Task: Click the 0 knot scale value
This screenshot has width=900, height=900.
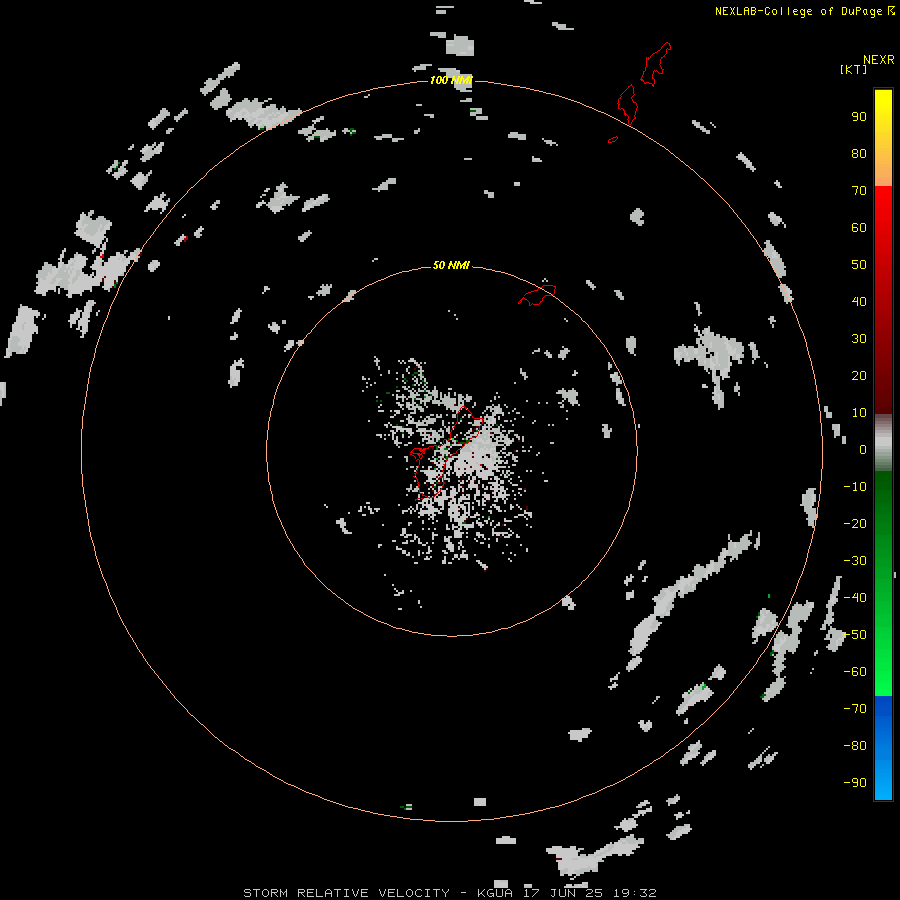Action: [863, 450]
